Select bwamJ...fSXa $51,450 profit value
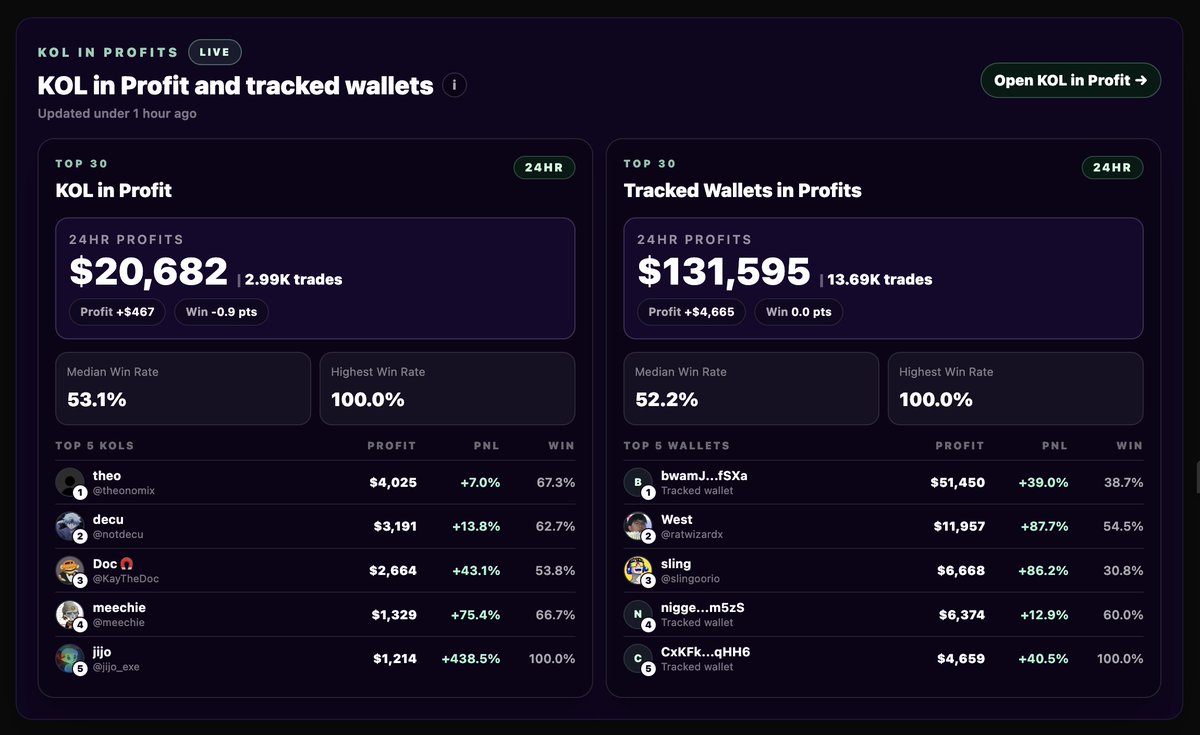This screenshot has width=1200, height=735. pyautogui.click(x=958, y=483)
